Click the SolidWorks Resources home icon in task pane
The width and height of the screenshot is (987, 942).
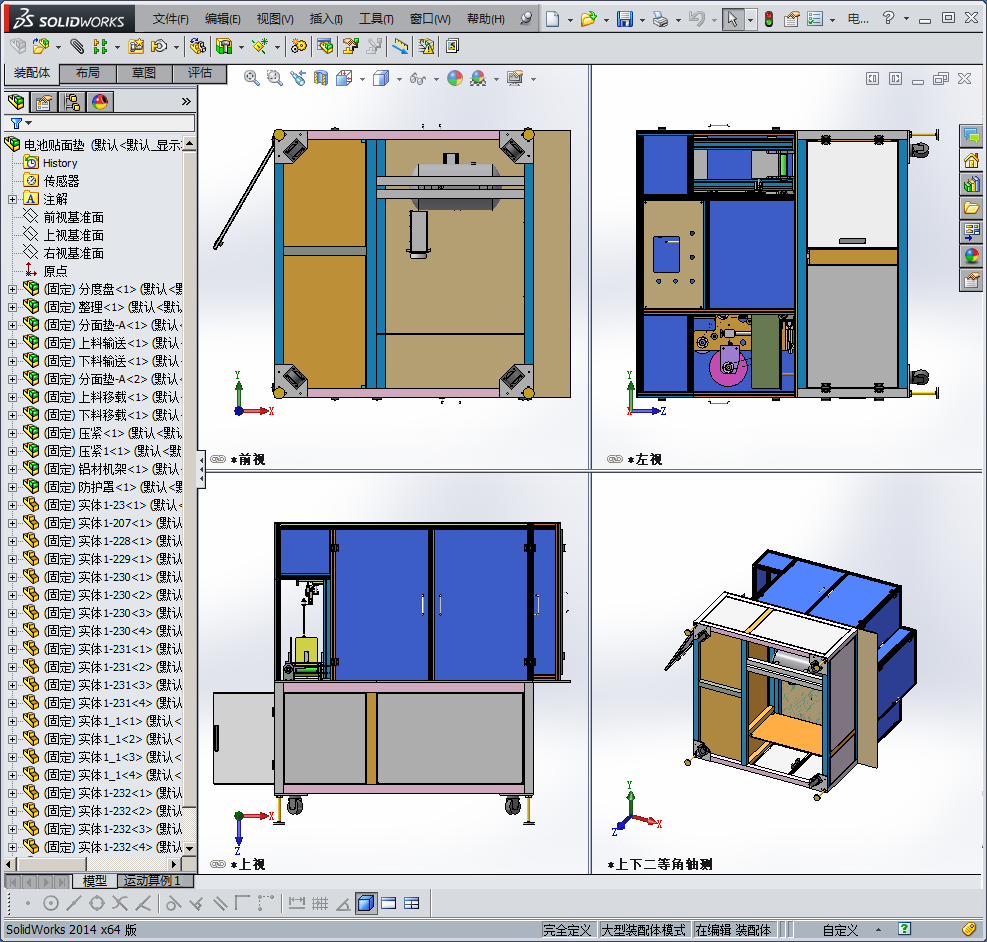972,160
